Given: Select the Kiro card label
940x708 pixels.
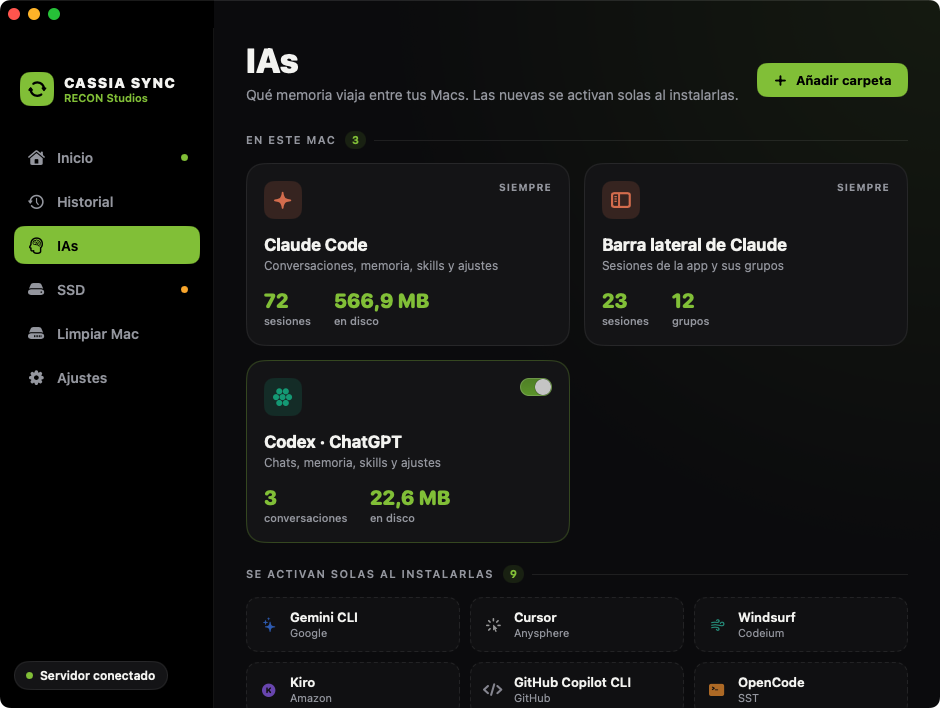Looking at the screenshot, I should (303, 682).
